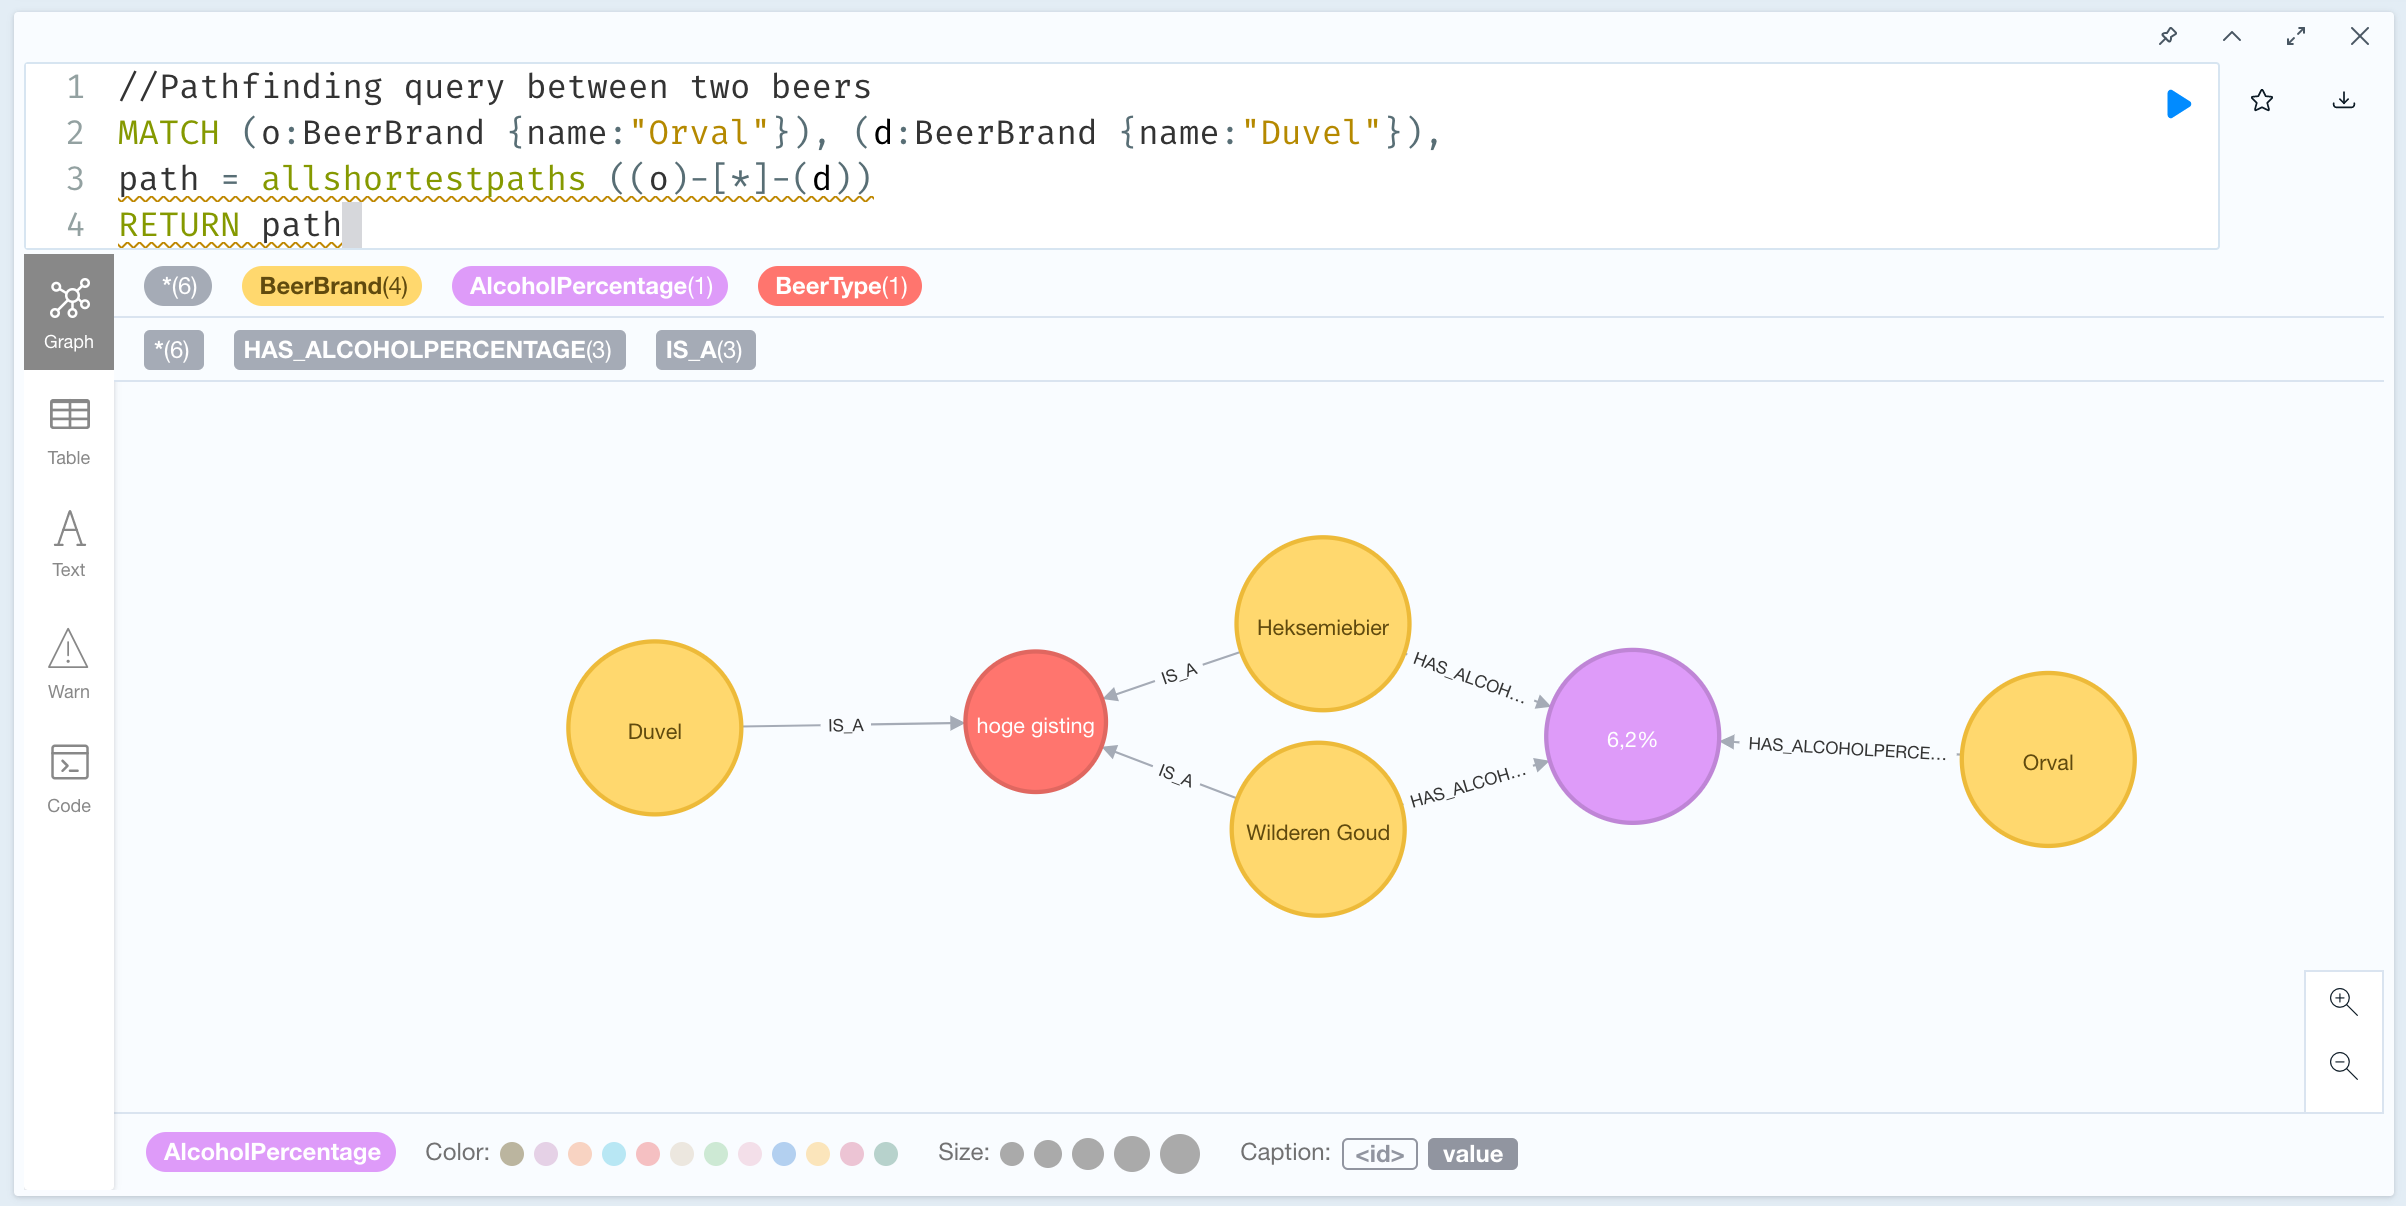
Task: Select the HAS_ALCOHOLPERCENTAGE(3) relationship pill
Action: click(x=429, y=350)
